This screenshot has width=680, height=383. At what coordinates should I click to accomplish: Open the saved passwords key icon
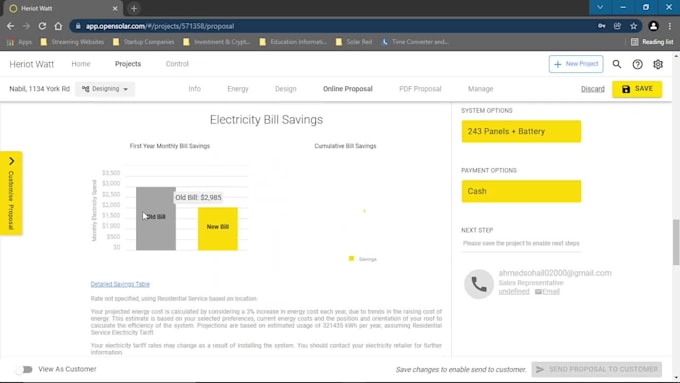tap(602, 26)
